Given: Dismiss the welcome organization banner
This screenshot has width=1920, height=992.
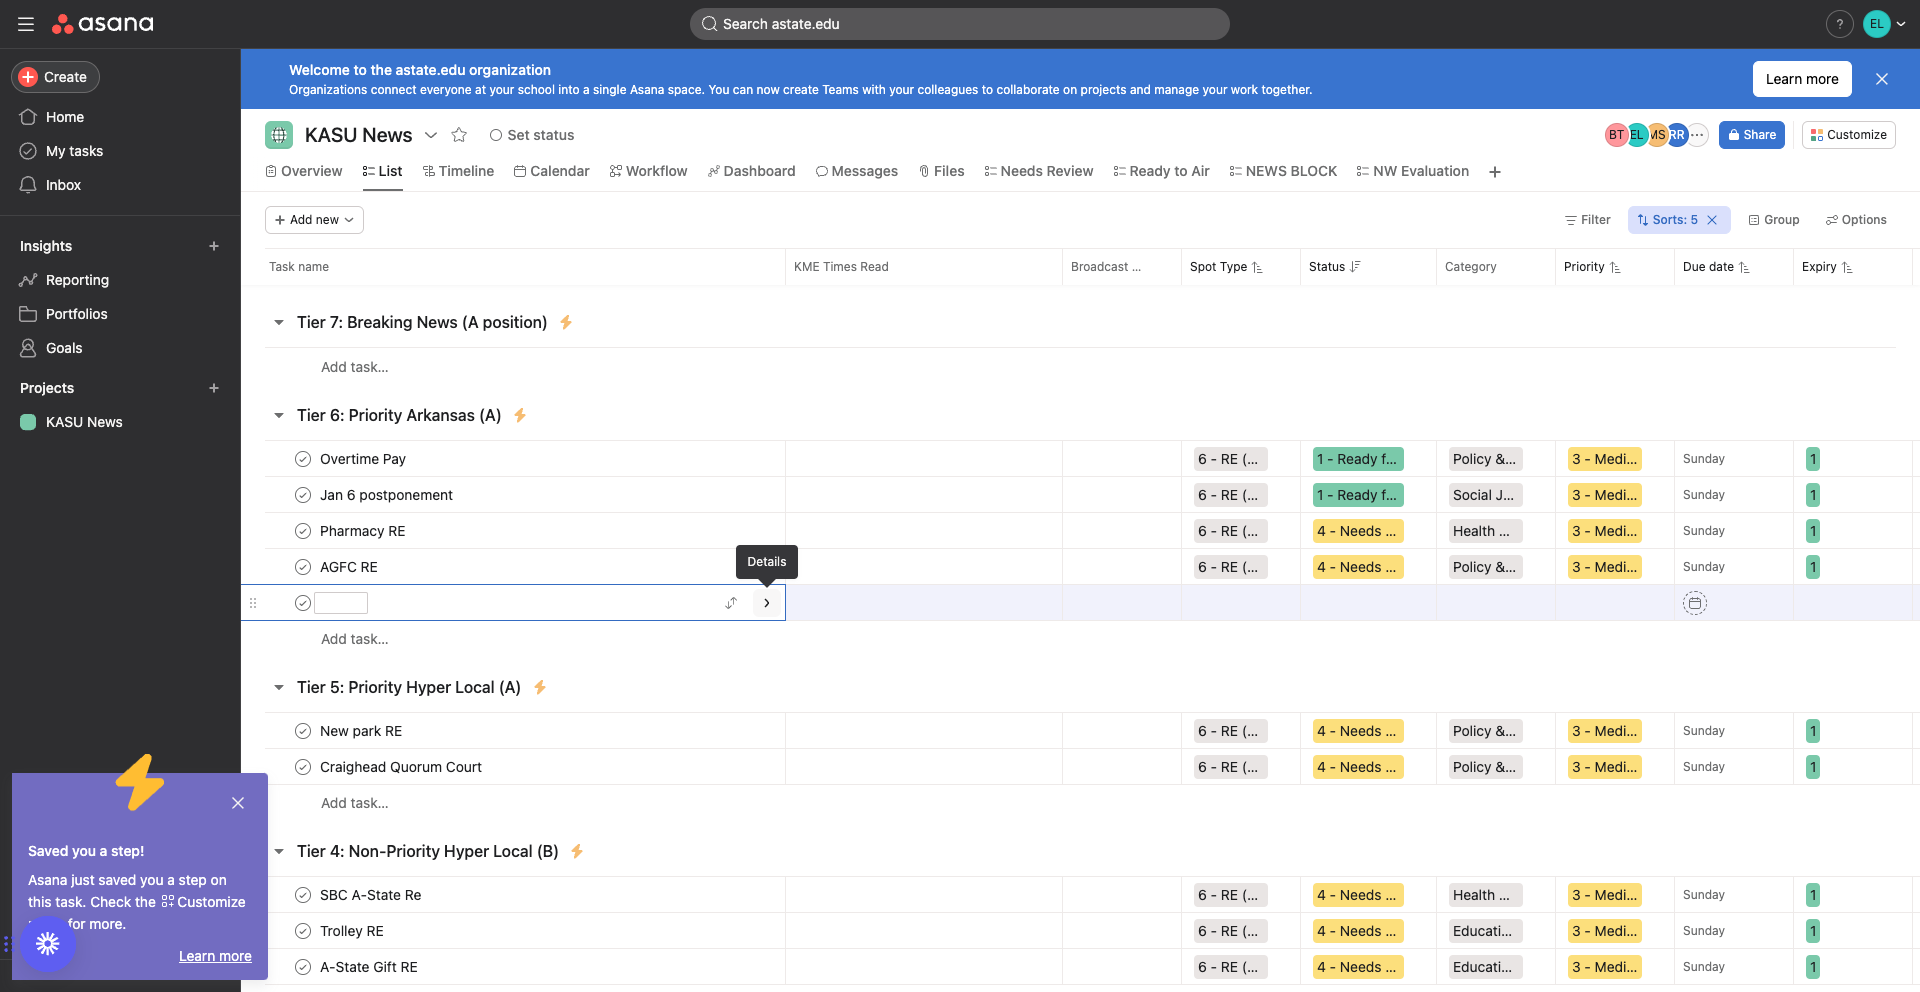Looking at the screenshot, I should 1882,79.
